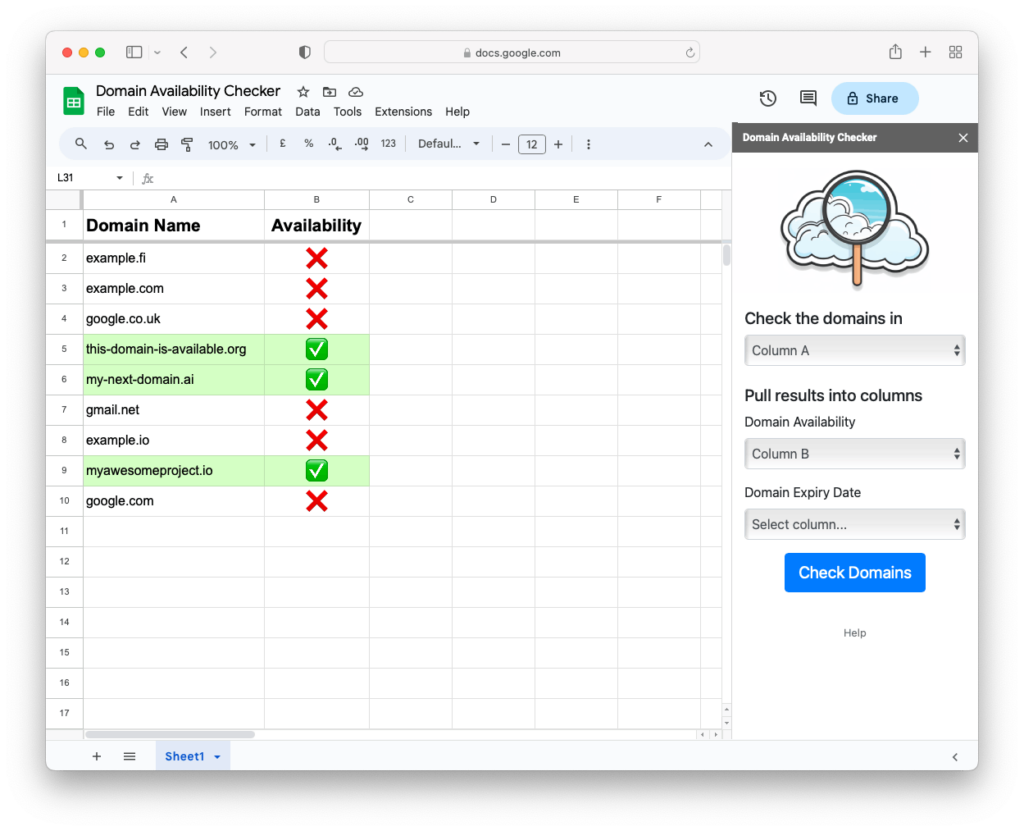
Task: Decrease decimal places
Action: pyautogui.click(x=335, y=144)
